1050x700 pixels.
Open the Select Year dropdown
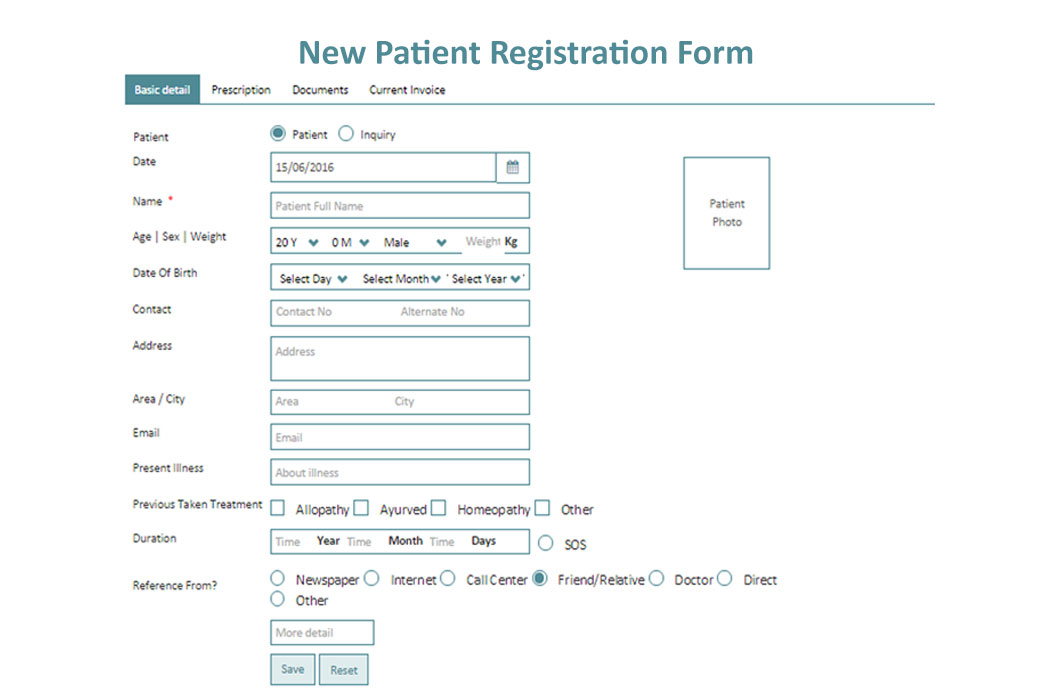click(x=486, y=279)
